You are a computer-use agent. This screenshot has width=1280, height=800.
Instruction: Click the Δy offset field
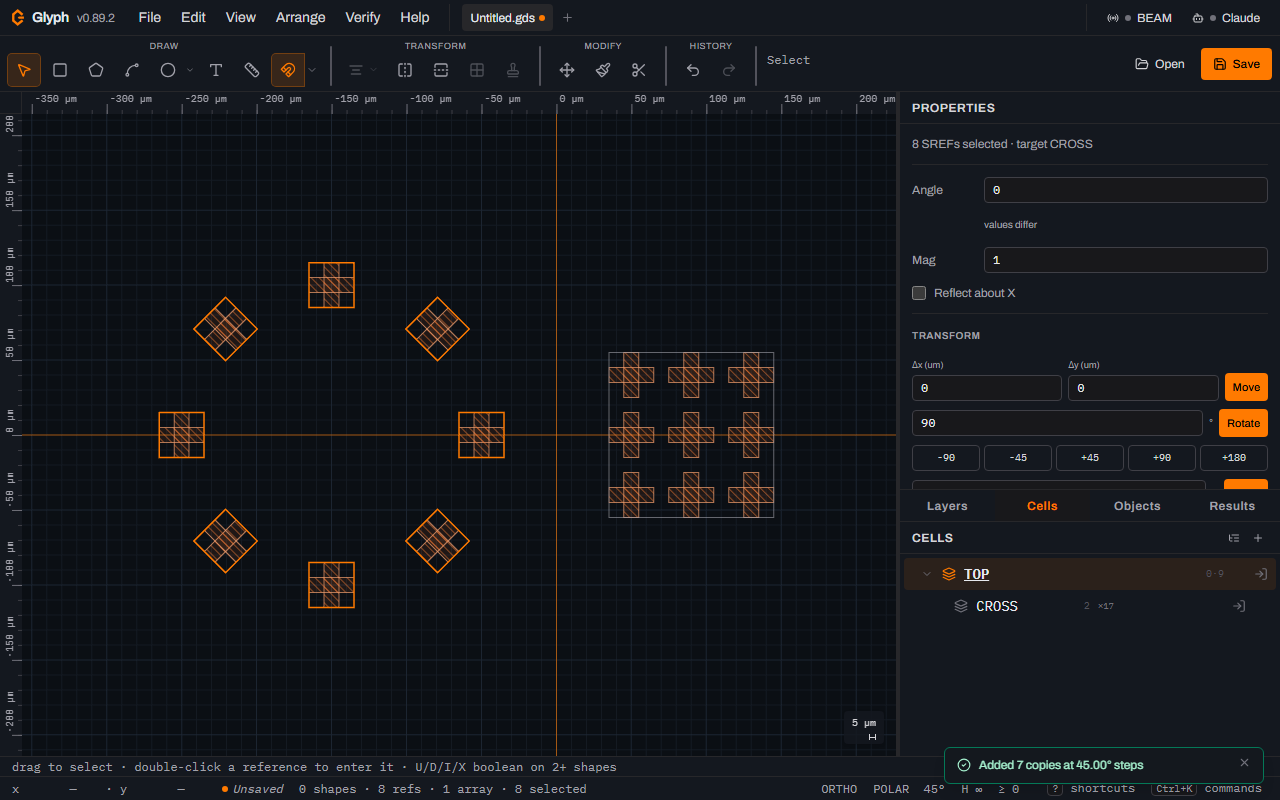coord(1143,388)
